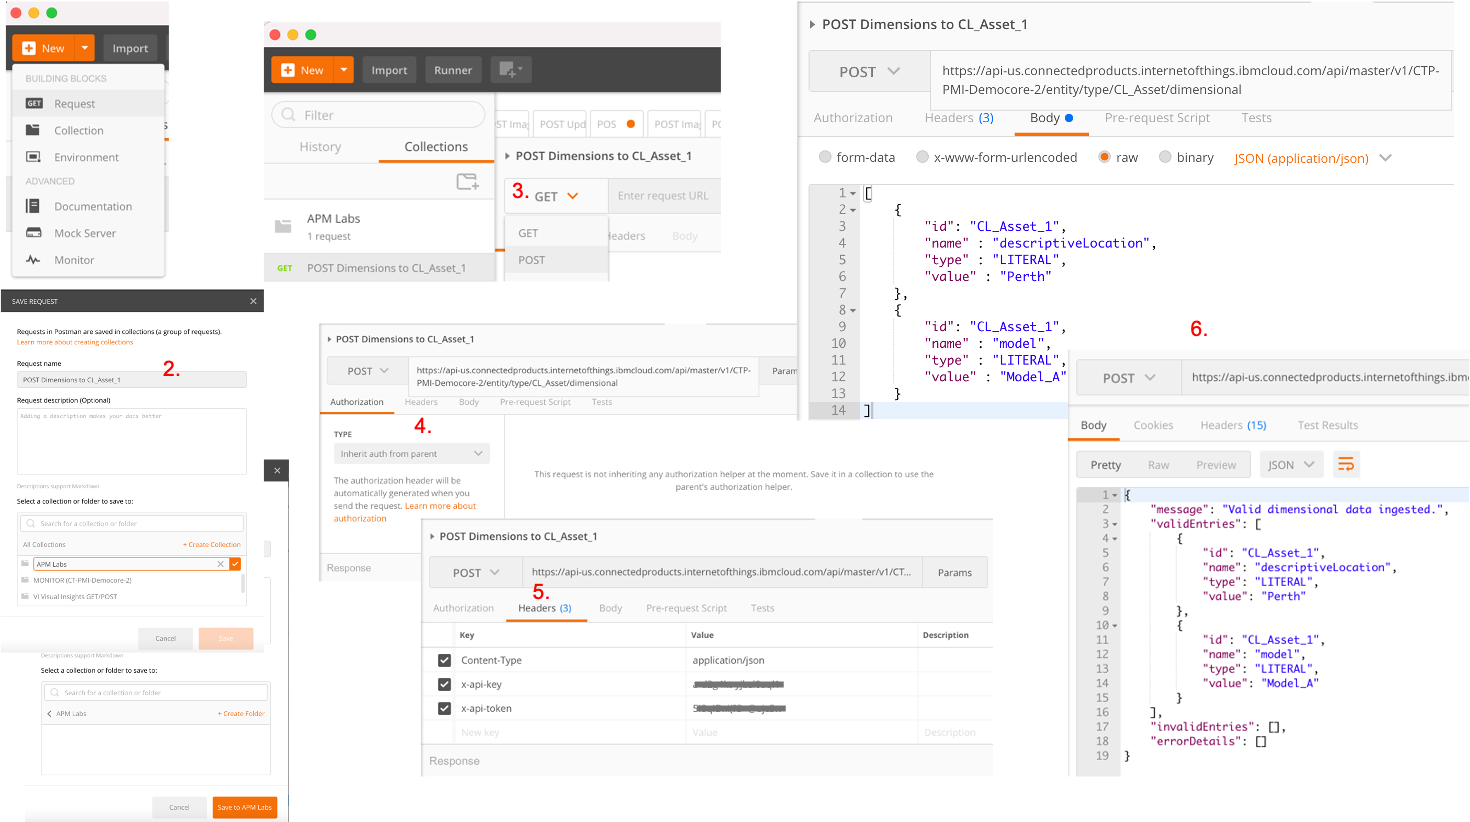Image resolution: width=1470 pixels, height=822 pixels.
Task: Select the x-www-form-urlencoded radio button
Action: click(x=922, y=157)
